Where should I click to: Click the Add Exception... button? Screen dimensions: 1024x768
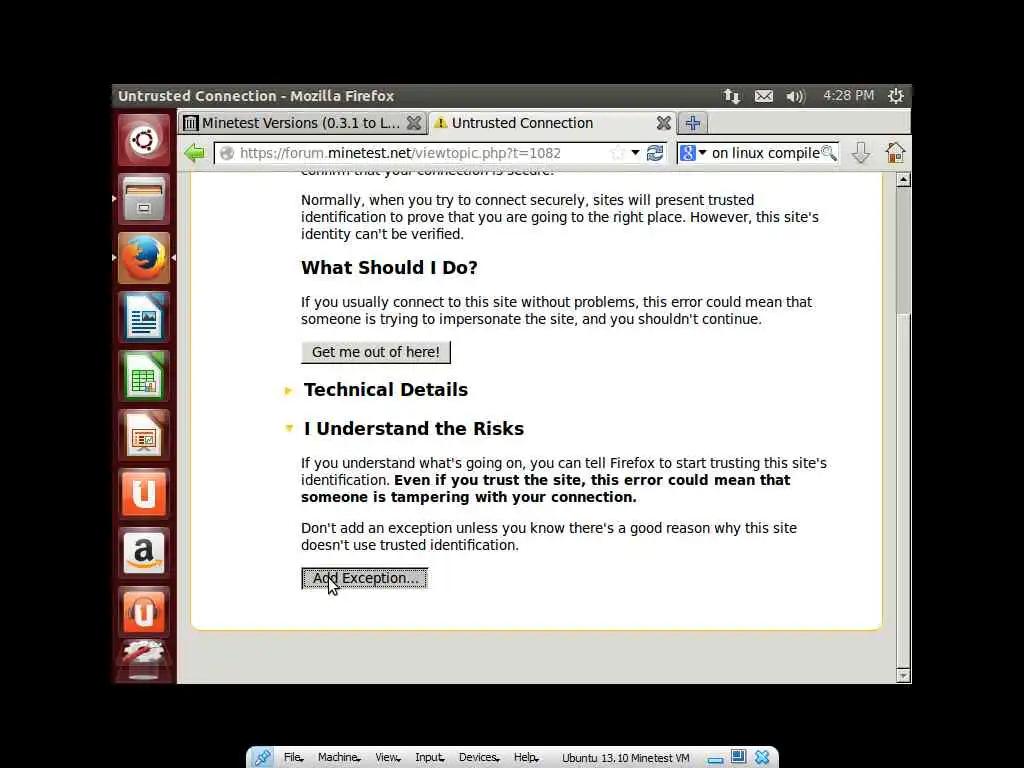364,578
